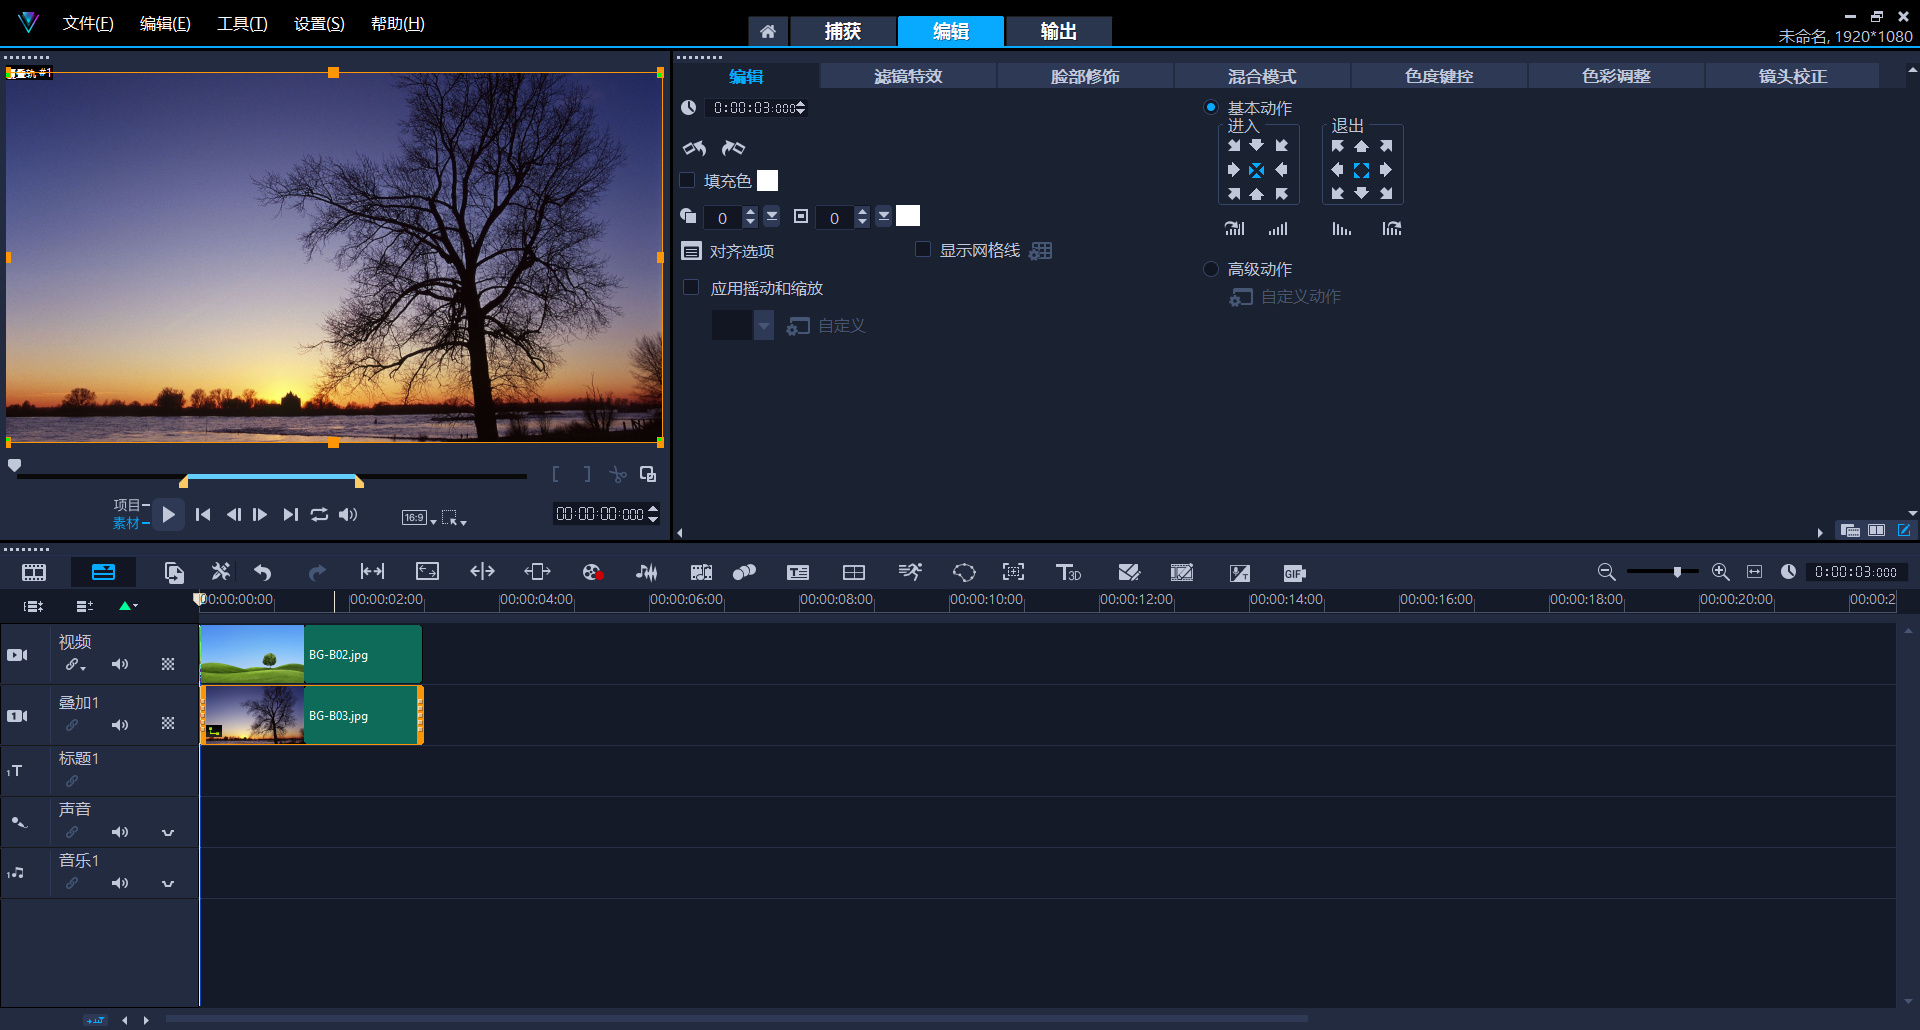Viewport: 1920px width, 1030px height.
Task: Switch to Timeline view icon
Action: coord(103,572)
